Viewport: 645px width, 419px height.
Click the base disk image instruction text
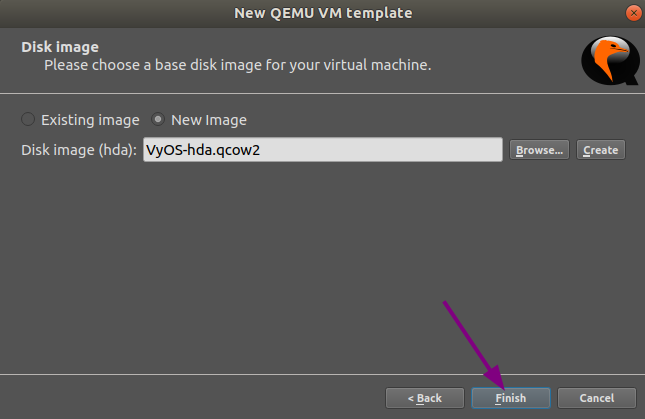[237, 65]
